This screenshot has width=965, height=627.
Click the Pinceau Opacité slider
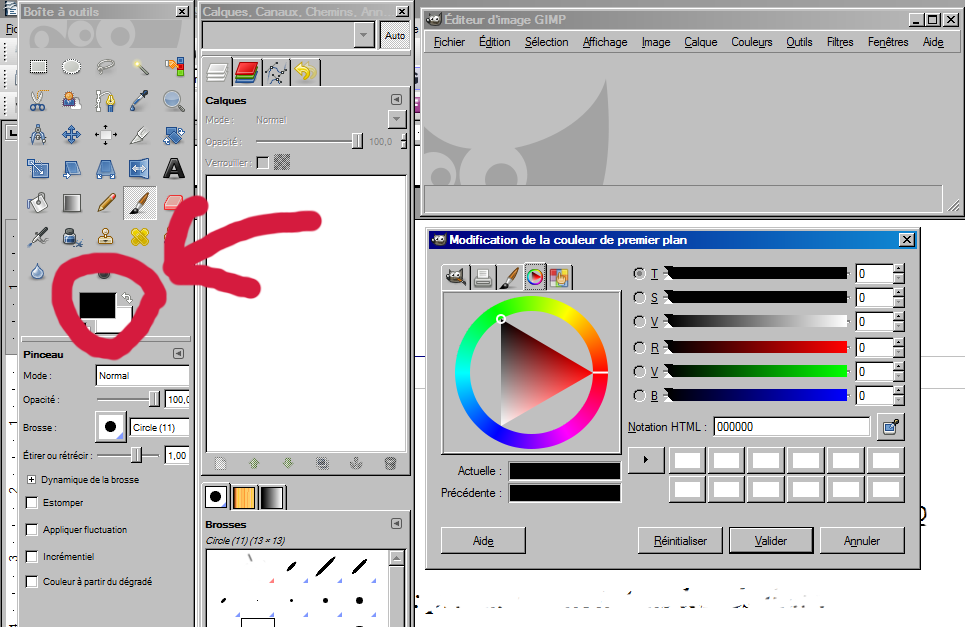(x=128, y=399)
